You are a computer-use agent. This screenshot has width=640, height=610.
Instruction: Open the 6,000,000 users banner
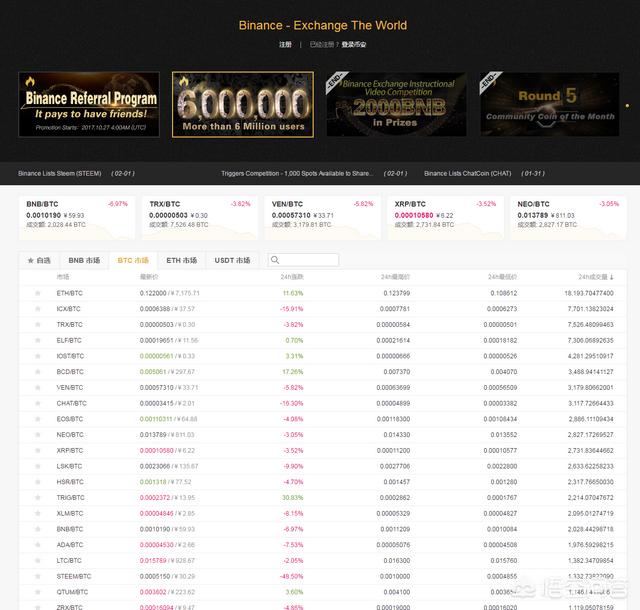[243, 105]
